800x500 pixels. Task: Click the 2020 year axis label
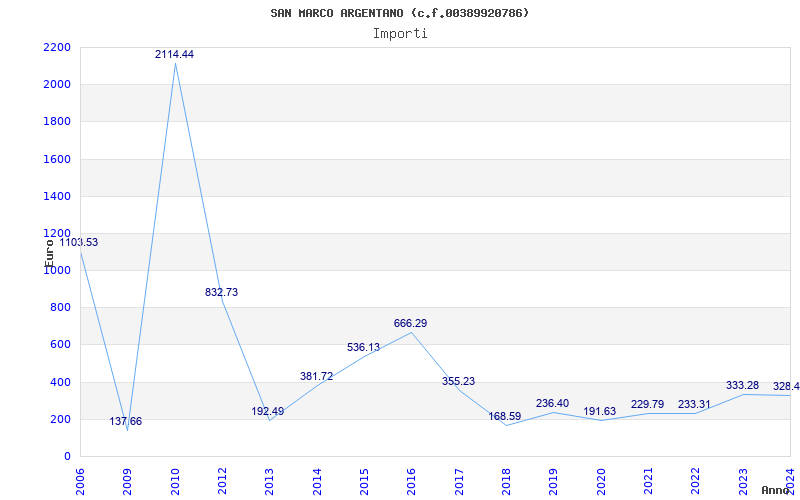point(601,482)
